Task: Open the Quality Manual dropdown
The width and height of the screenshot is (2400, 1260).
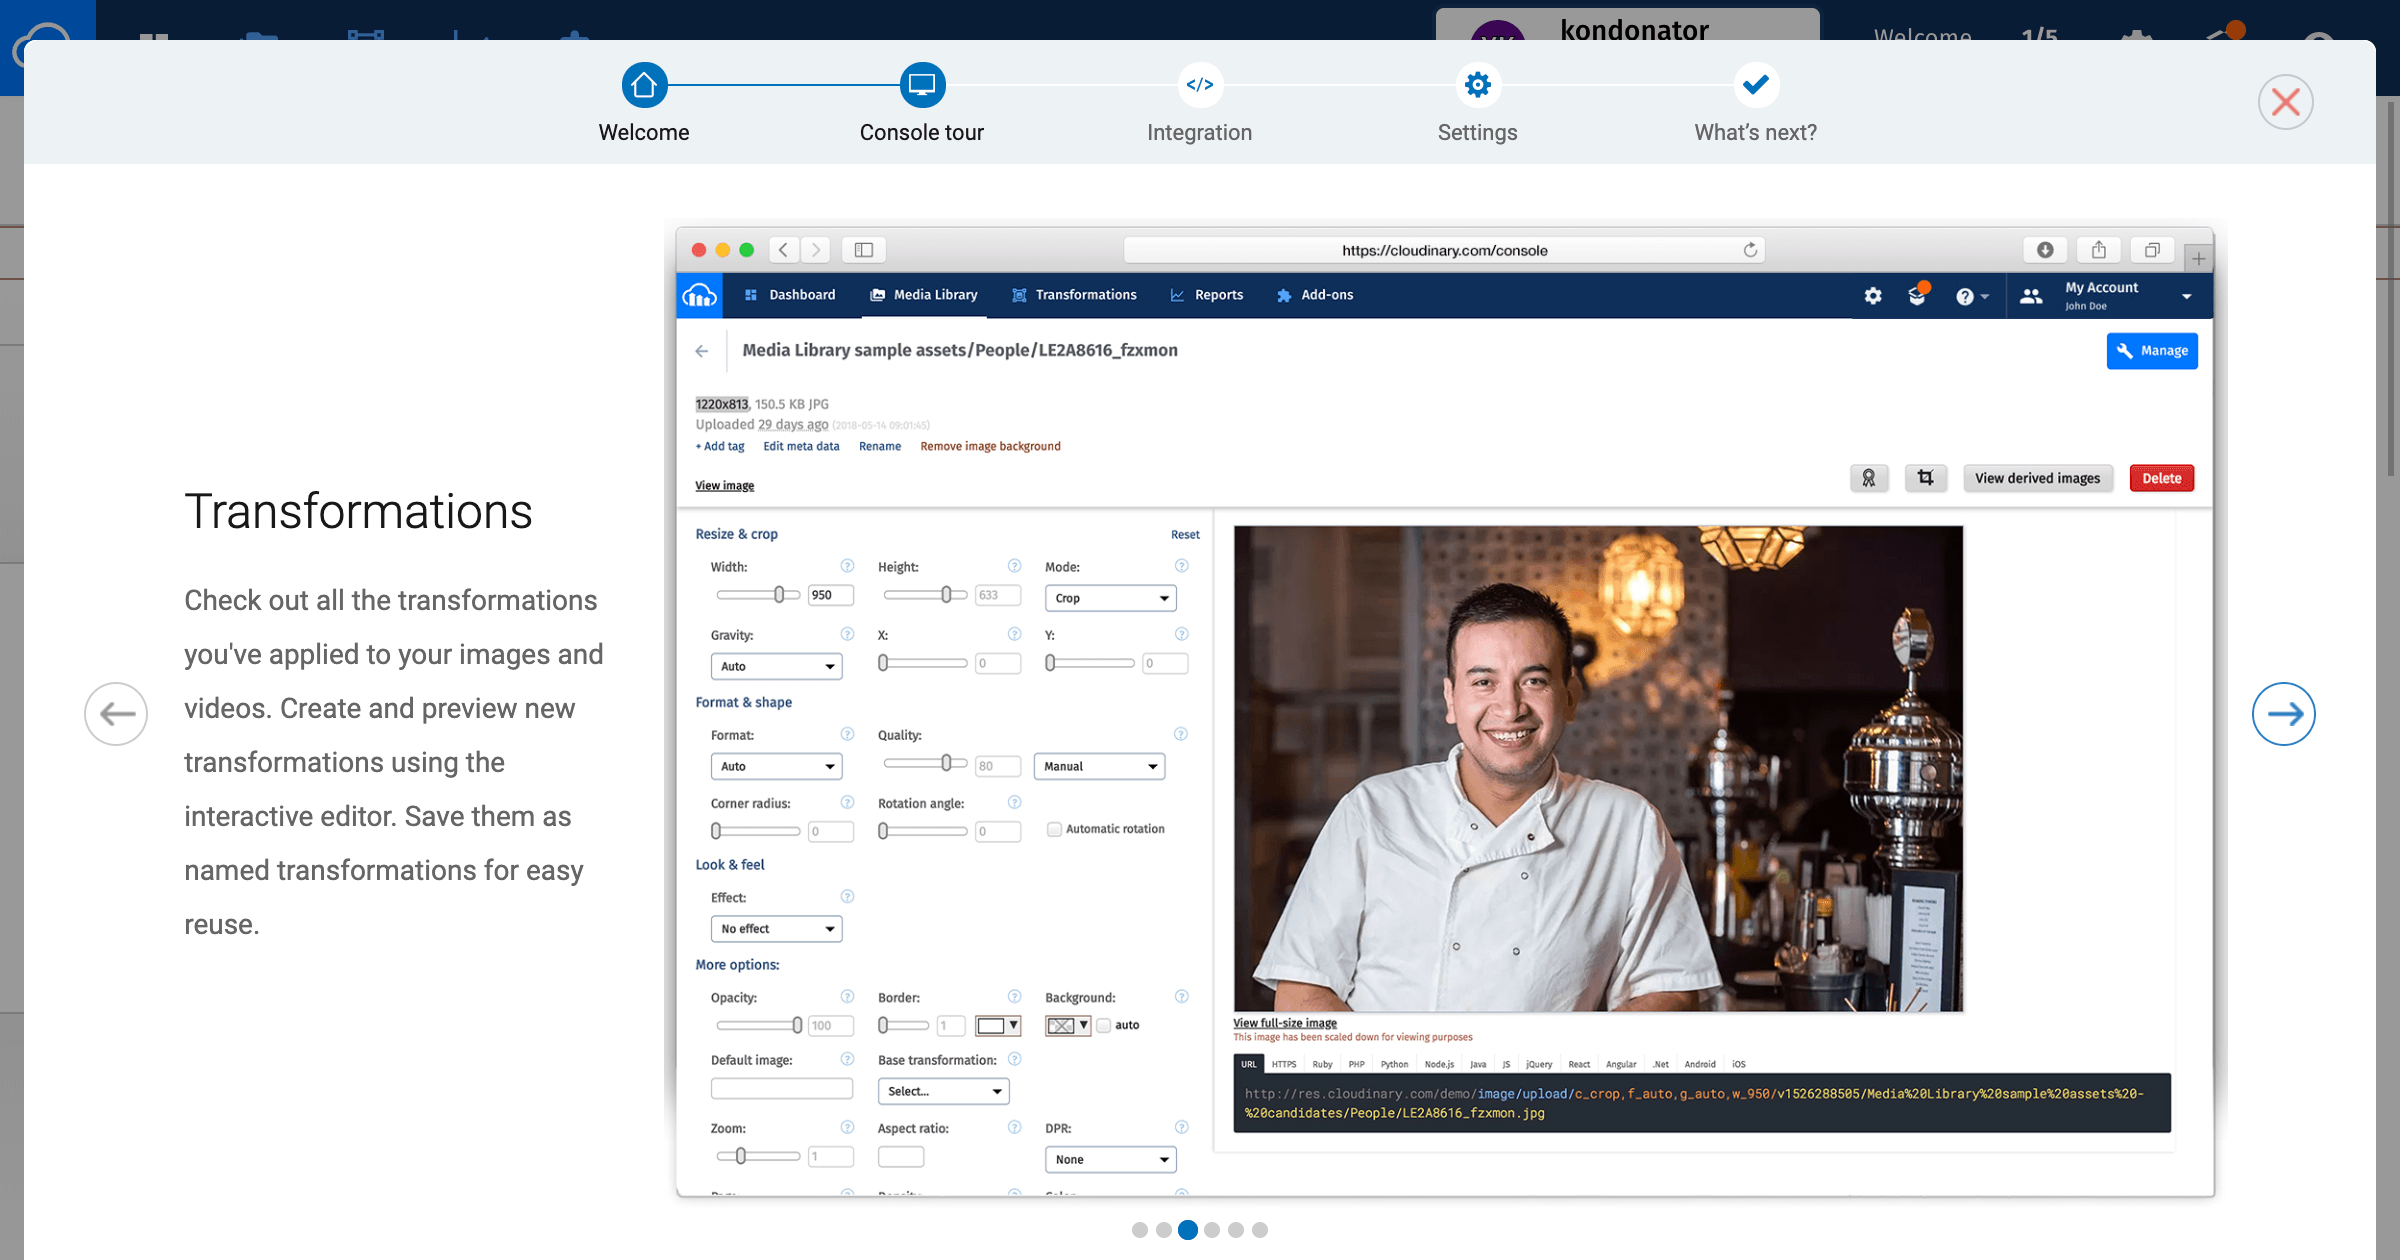Action: 1099,766
